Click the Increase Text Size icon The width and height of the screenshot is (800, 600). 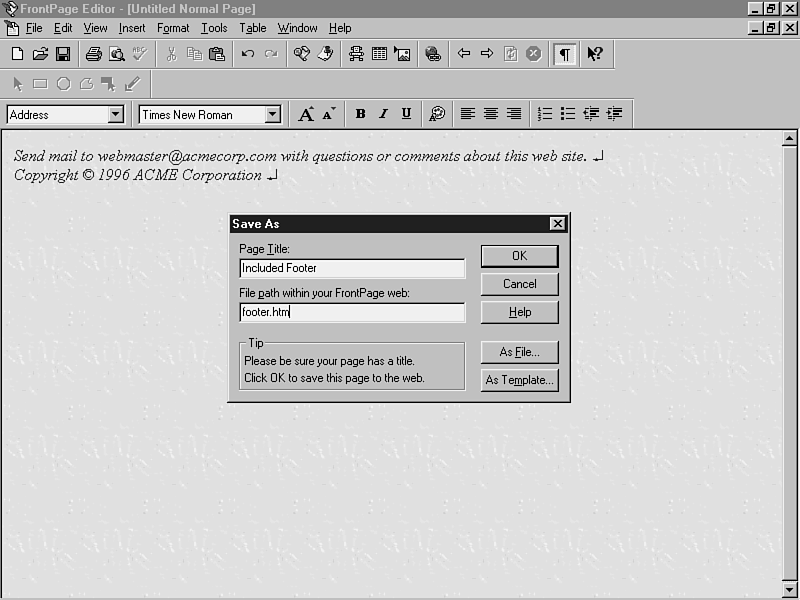[x=306, y=114]
